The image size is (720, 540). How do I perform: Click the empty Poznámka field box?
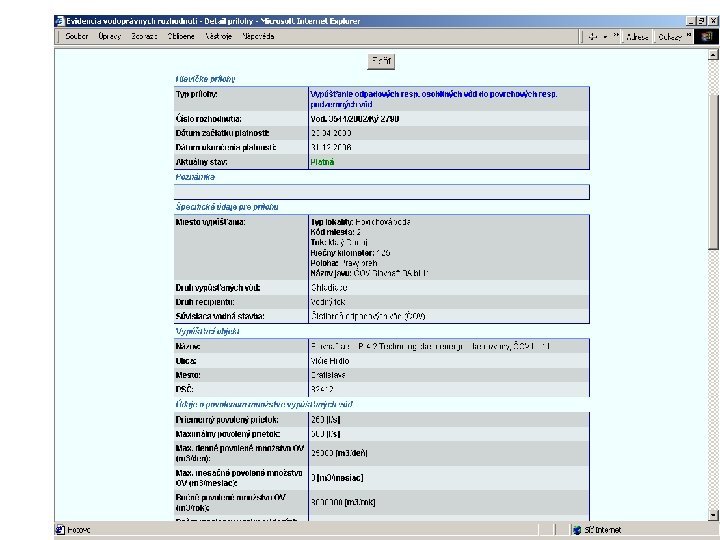click(x=382, y=192)
